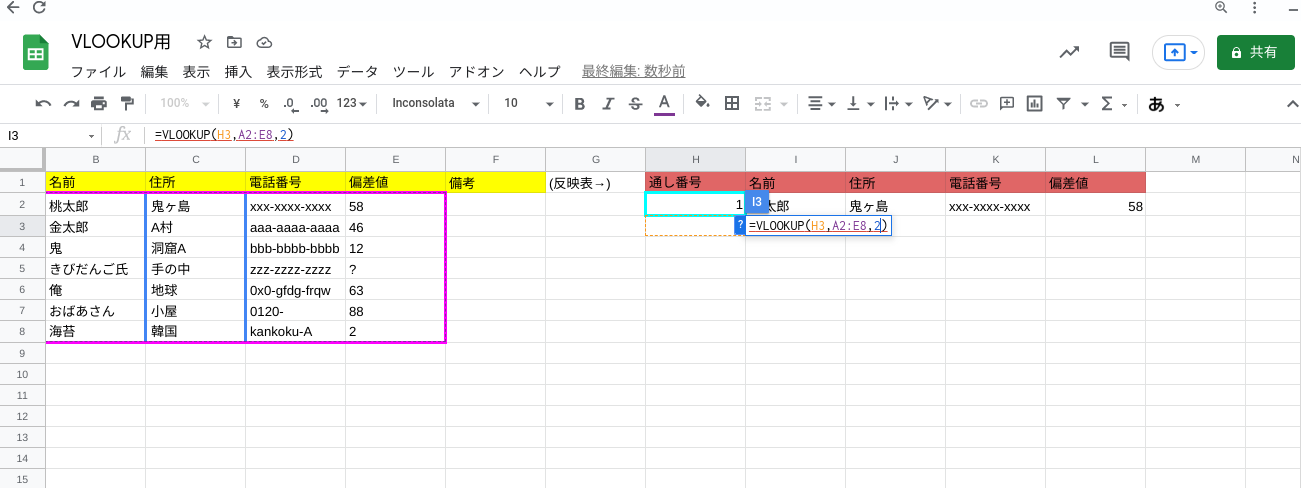The image size is (1301, 488).
Task: Toggle italic formatting
Action: 607,103
